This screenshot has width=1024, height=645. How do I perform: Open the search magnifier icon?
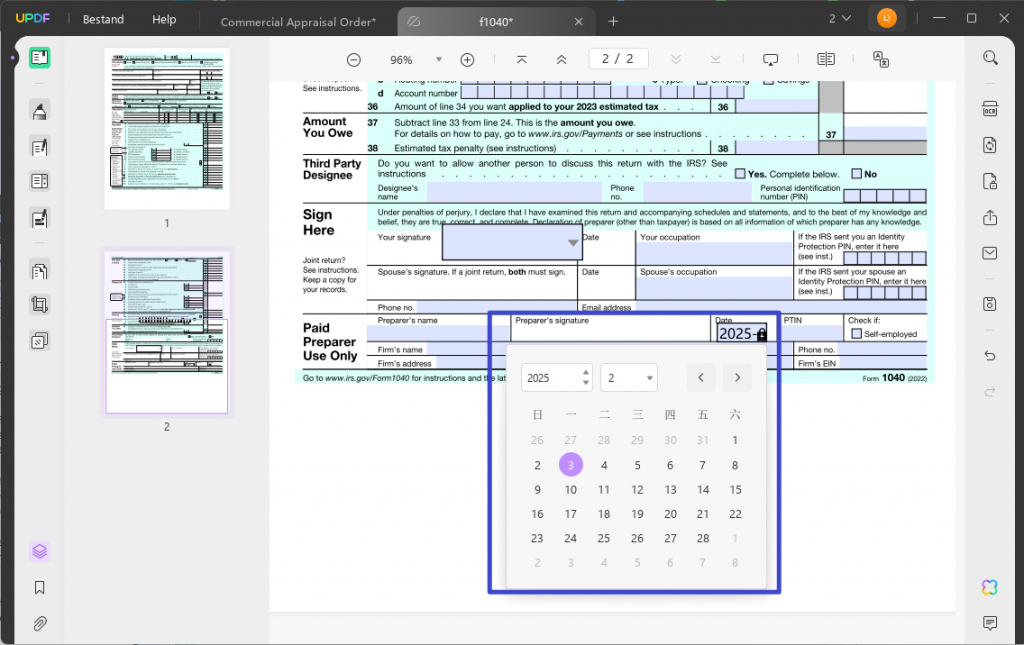[x=990, y=58]
